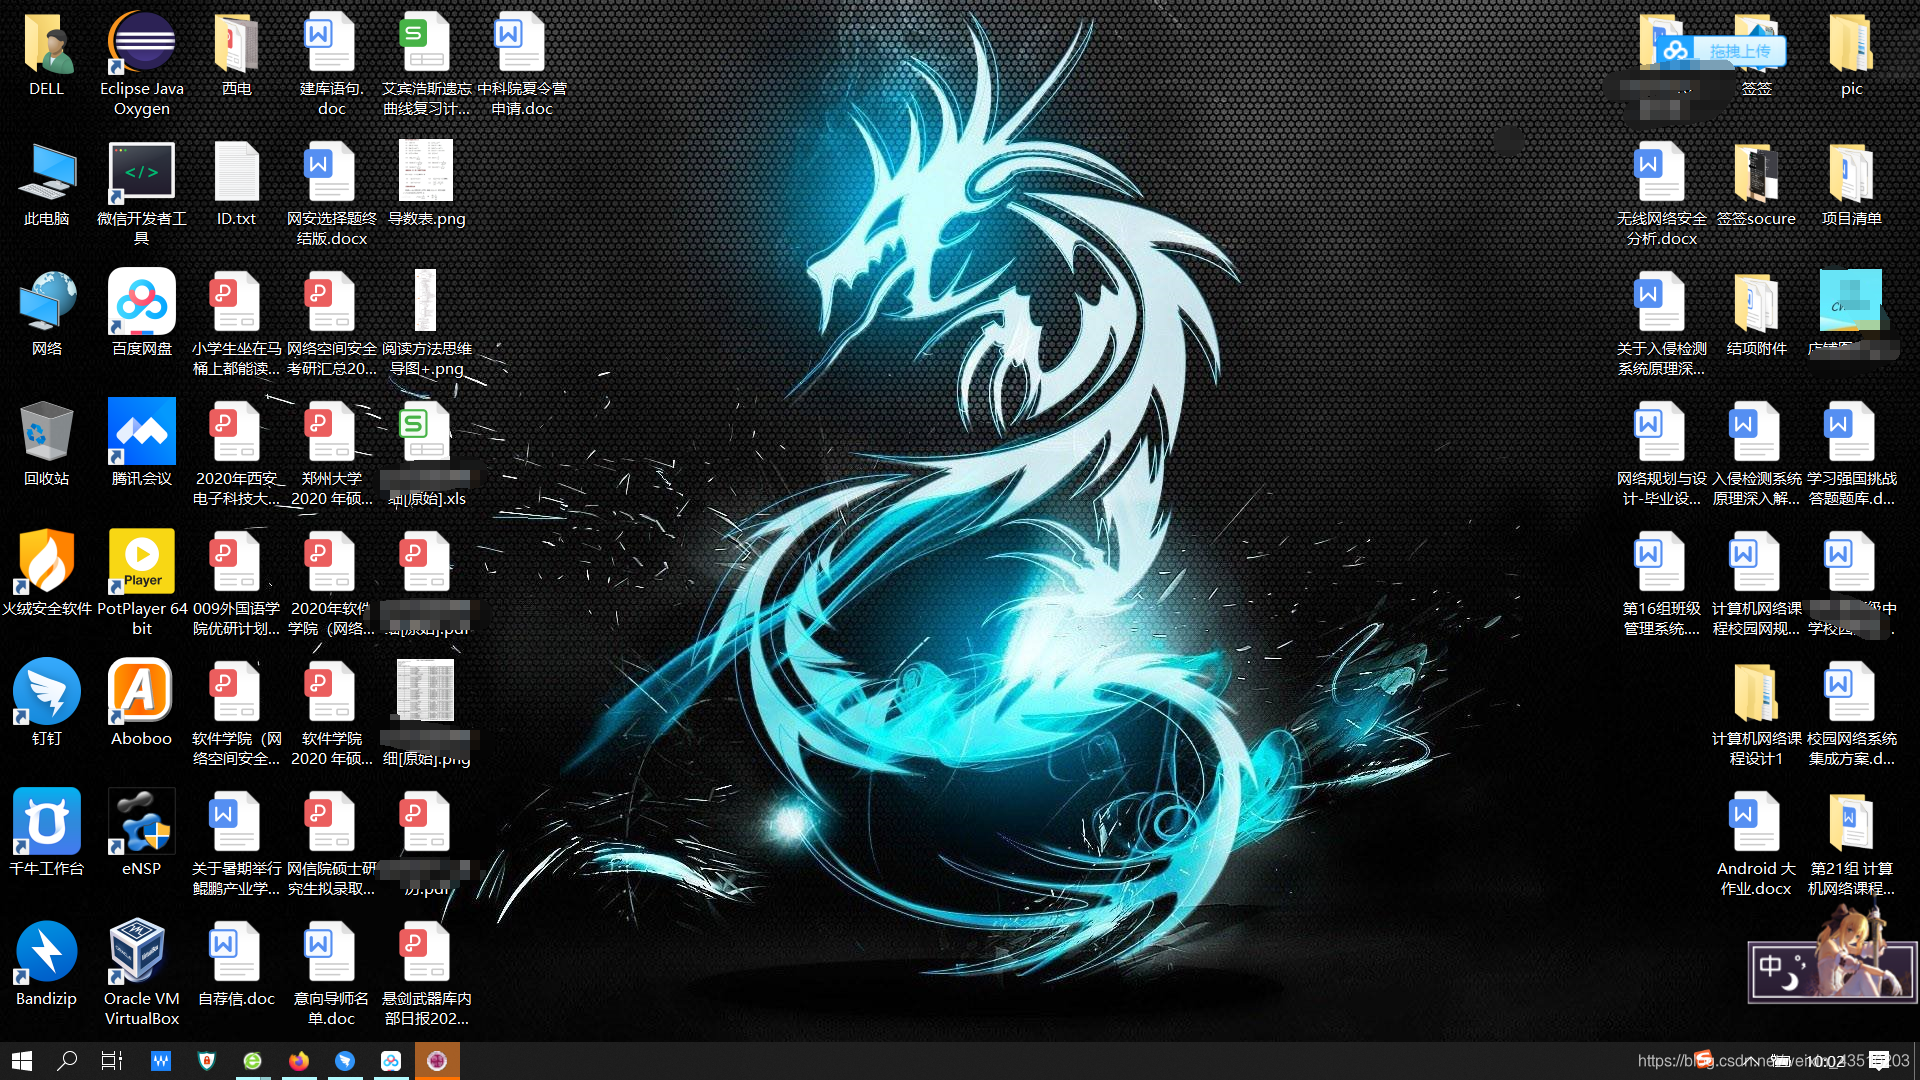Select 郑州大学2020年硕 PDF file
Viewport: 1920px width, 1080px height.
pyautogui.click(x=331, y=454)
